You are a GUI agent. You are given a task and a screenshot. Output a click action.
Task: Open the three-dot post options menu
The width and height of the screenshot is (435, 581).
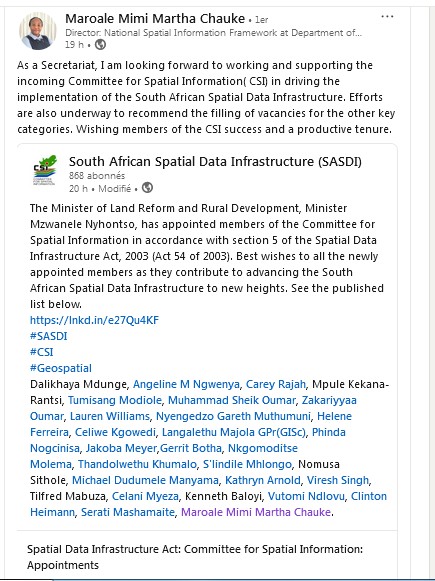click(x=387, y=17)
